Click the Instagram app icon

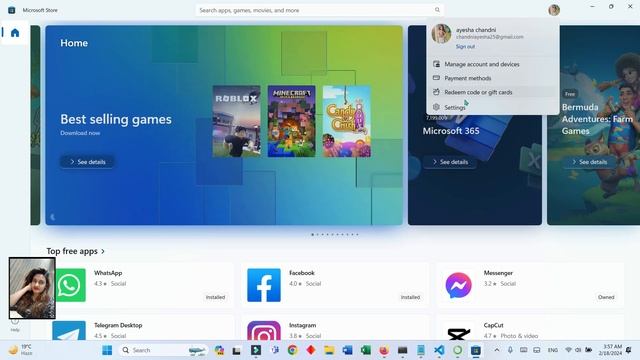tap(264, 331)
